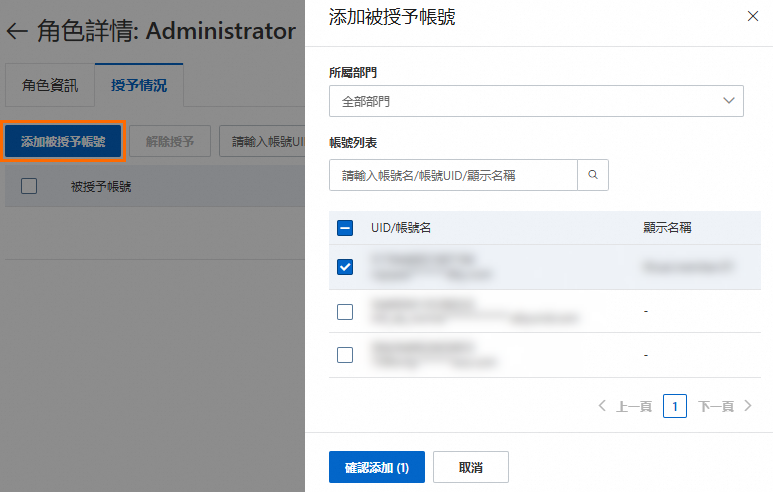This screenshot has height=492, width=773.
Task: Switch to the 角色資訊 tab
Action: point(50,85)
